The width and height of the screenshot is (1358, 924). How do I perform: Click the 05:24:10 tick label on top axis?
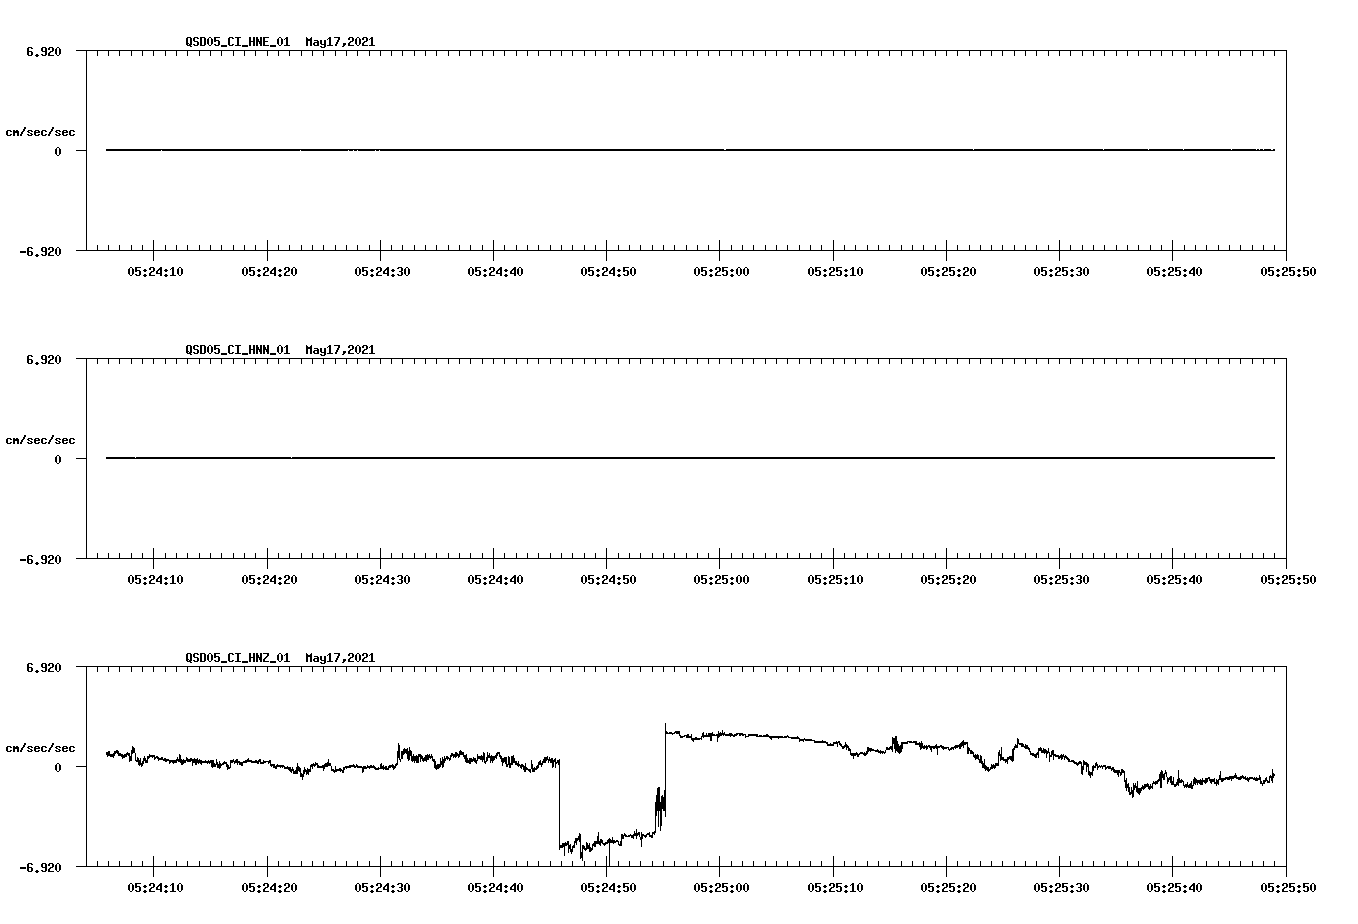point(155,268)
